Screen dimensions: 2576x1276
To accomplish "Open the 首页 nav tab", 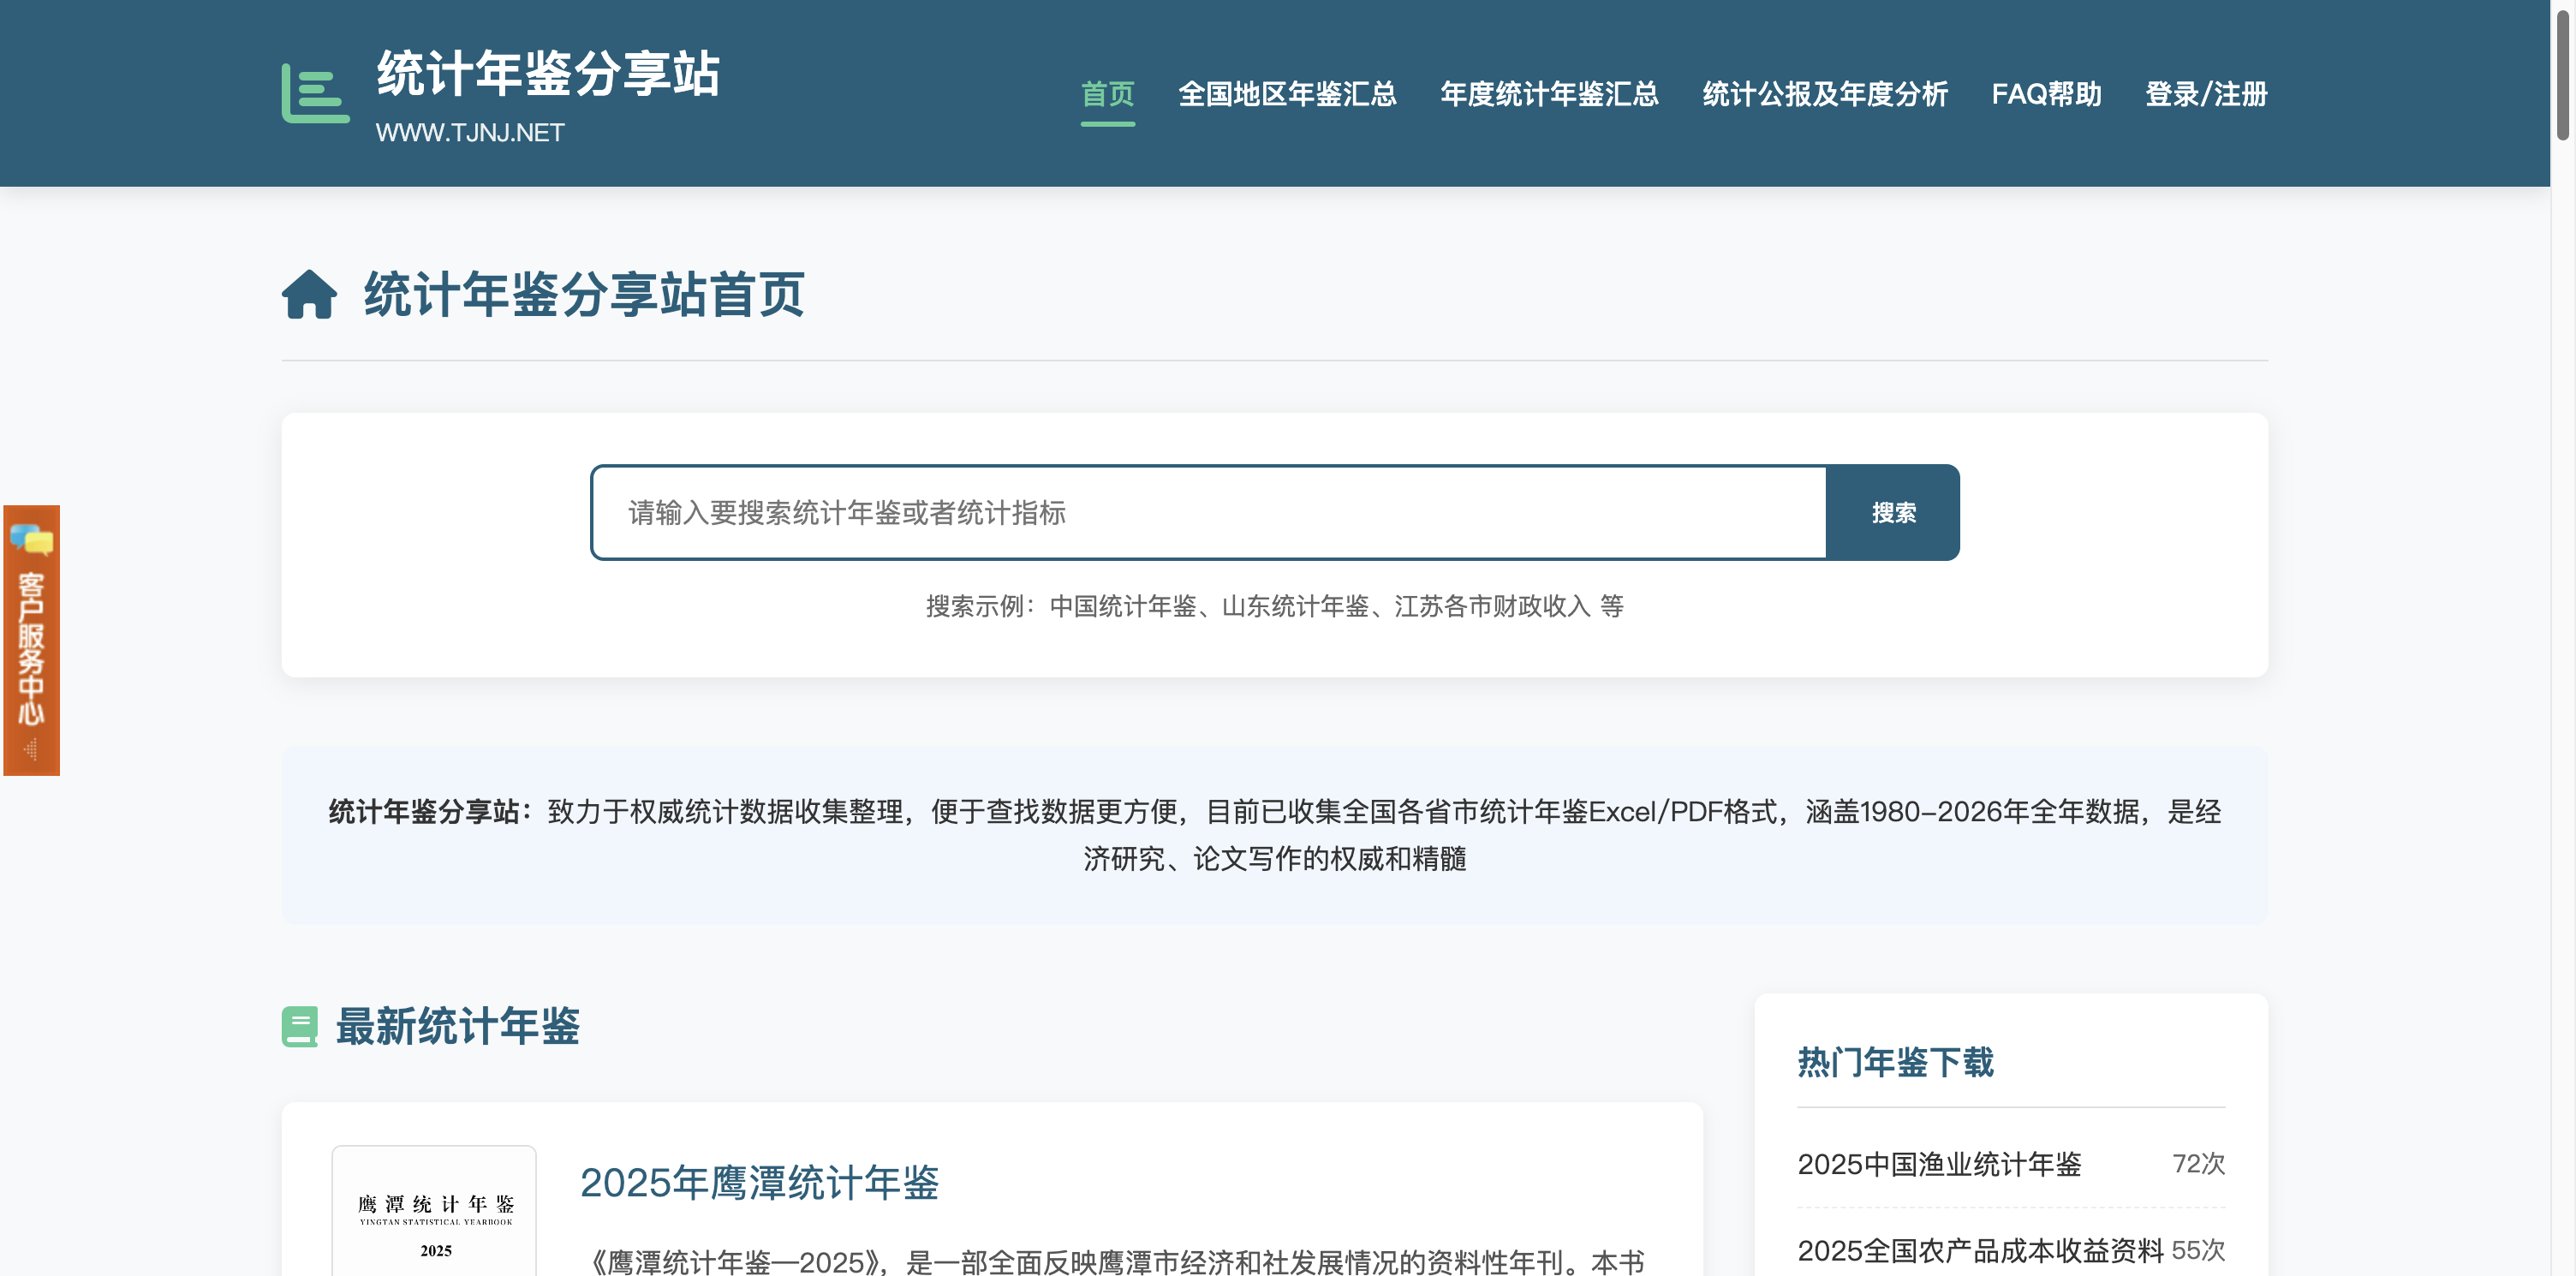I will tap(1107, 94).
